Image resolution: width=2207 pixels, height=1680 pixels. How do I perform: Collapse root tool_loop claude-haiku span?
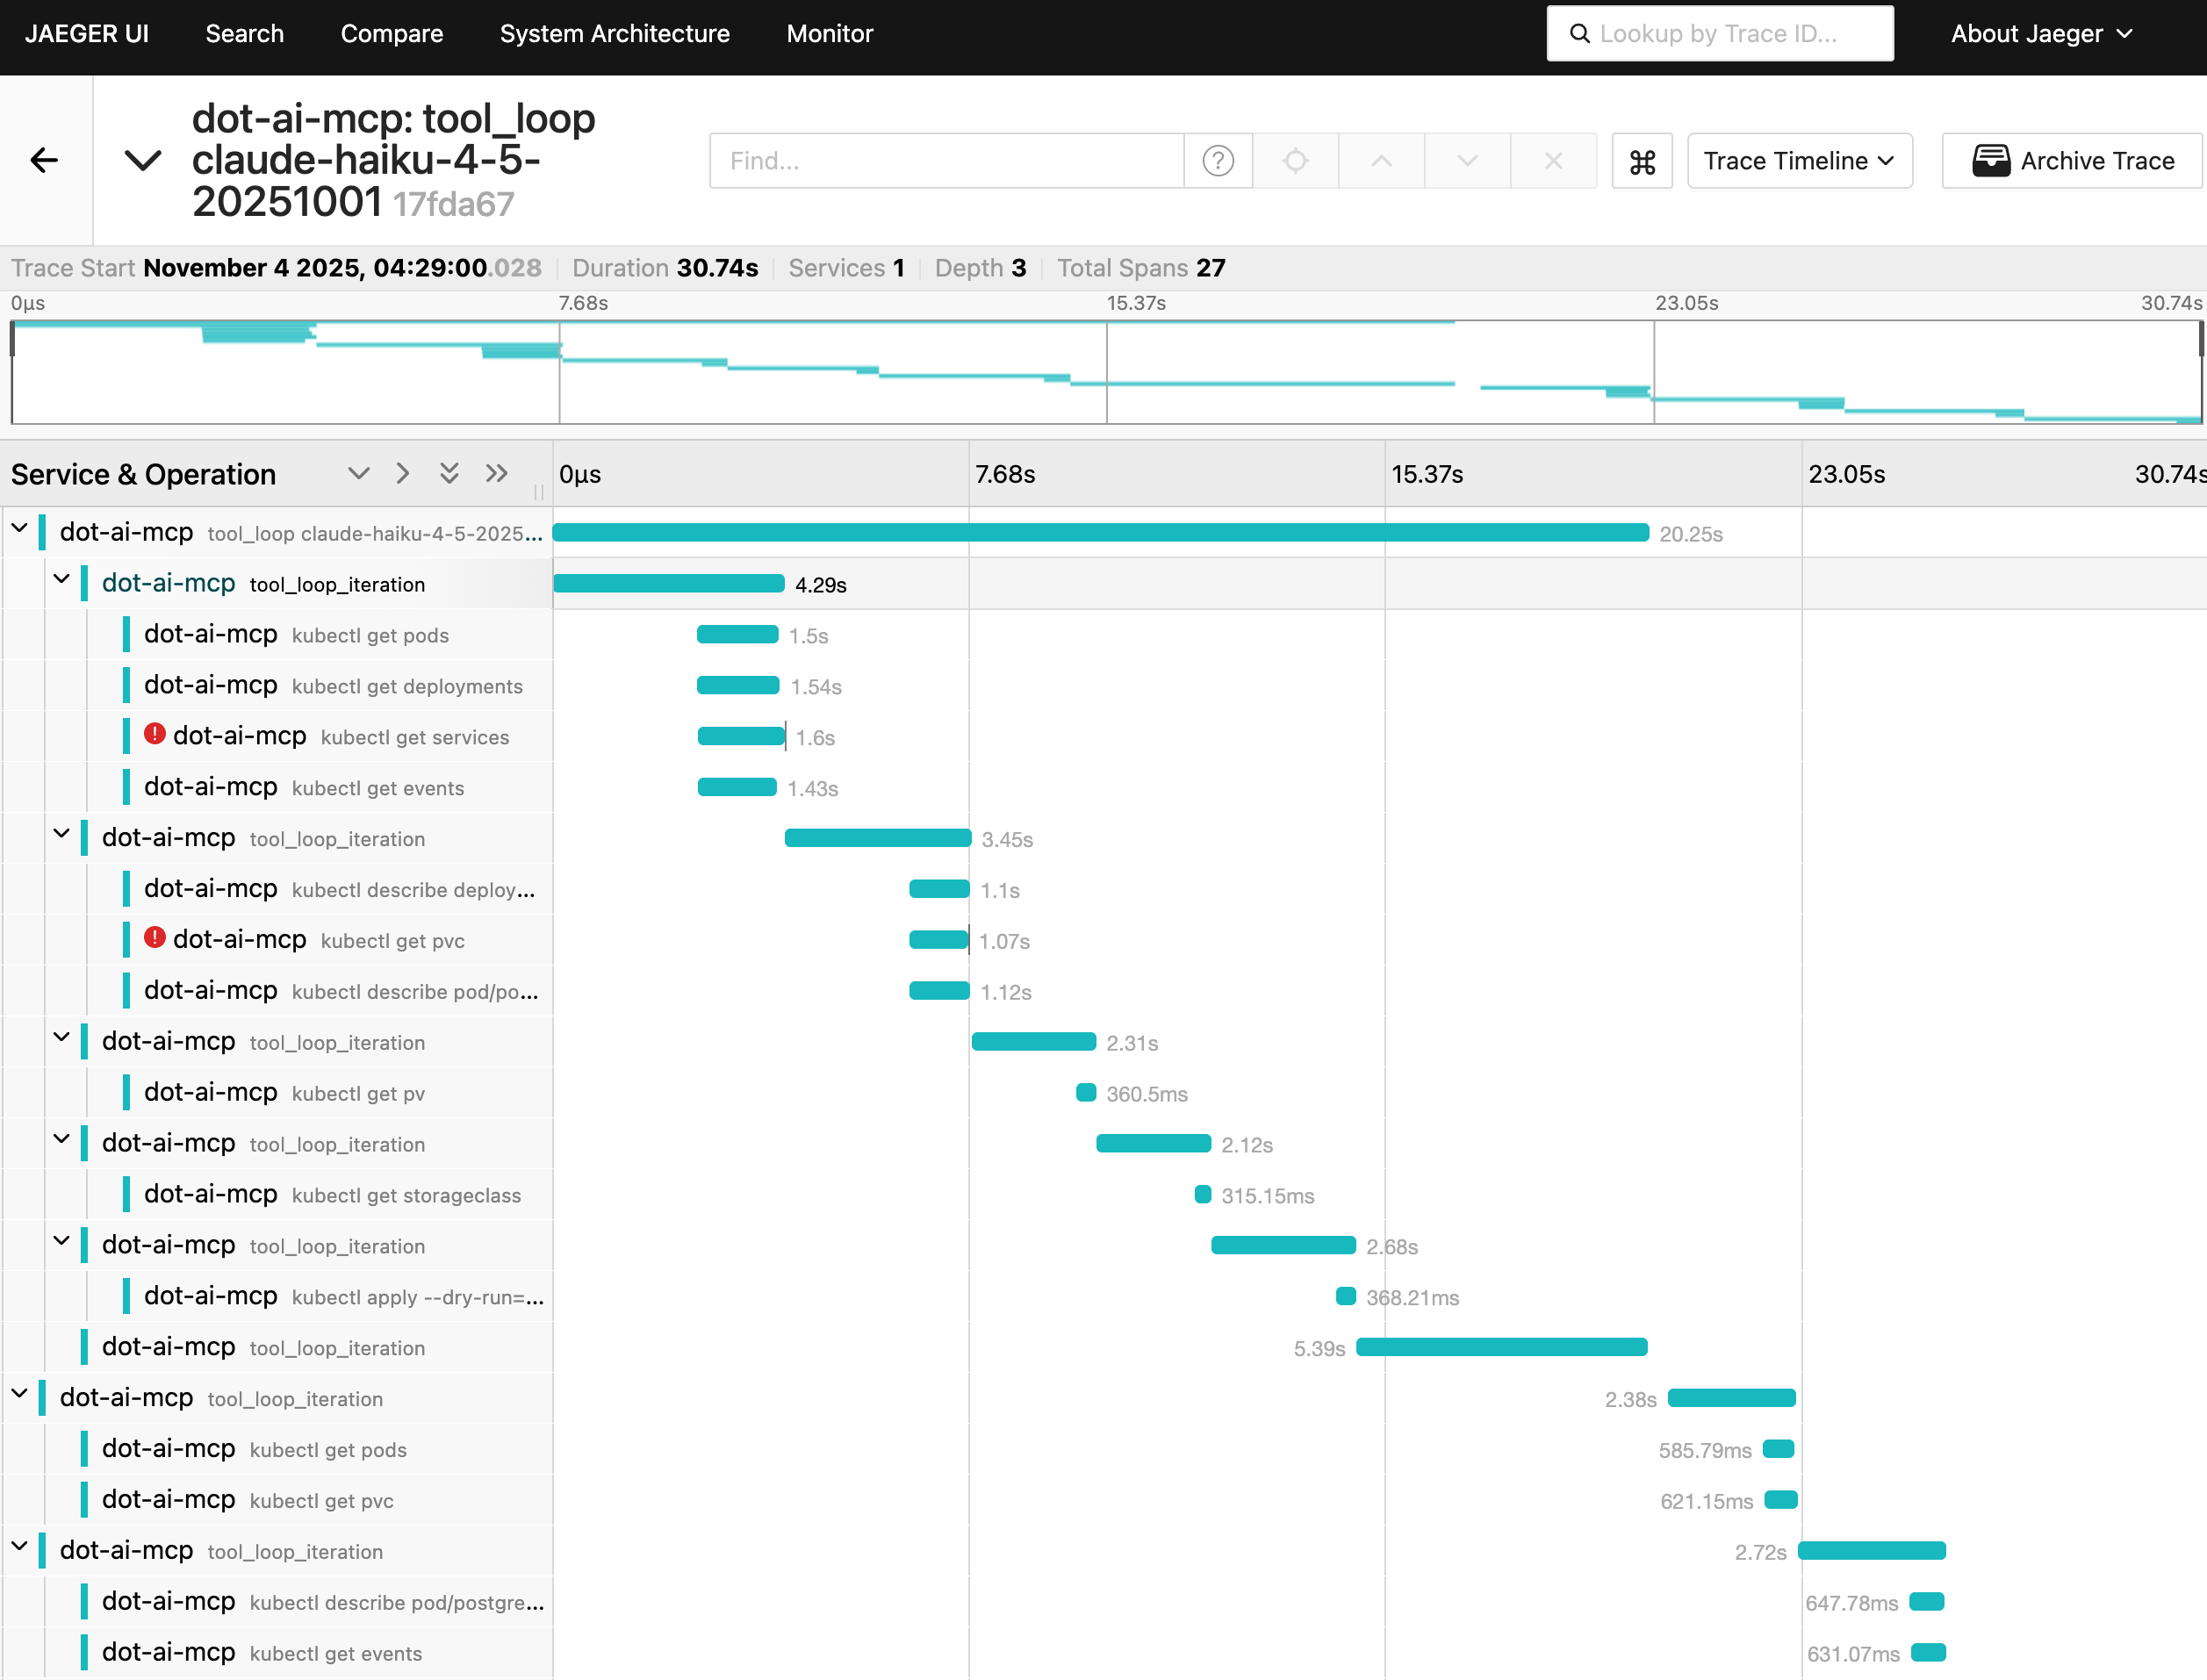click(x=20, y=529)
